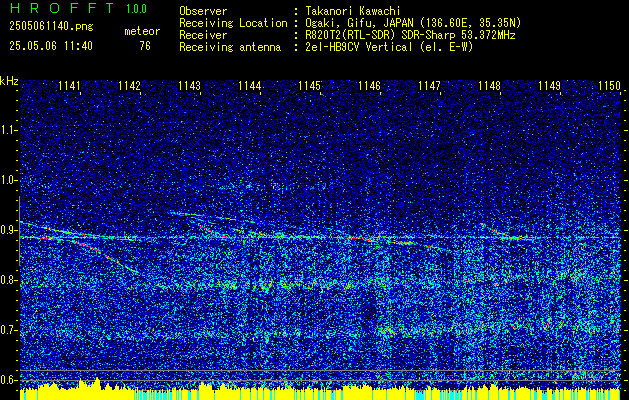Click the meteor label
629x400 pixels.
[x=142, y=31]
